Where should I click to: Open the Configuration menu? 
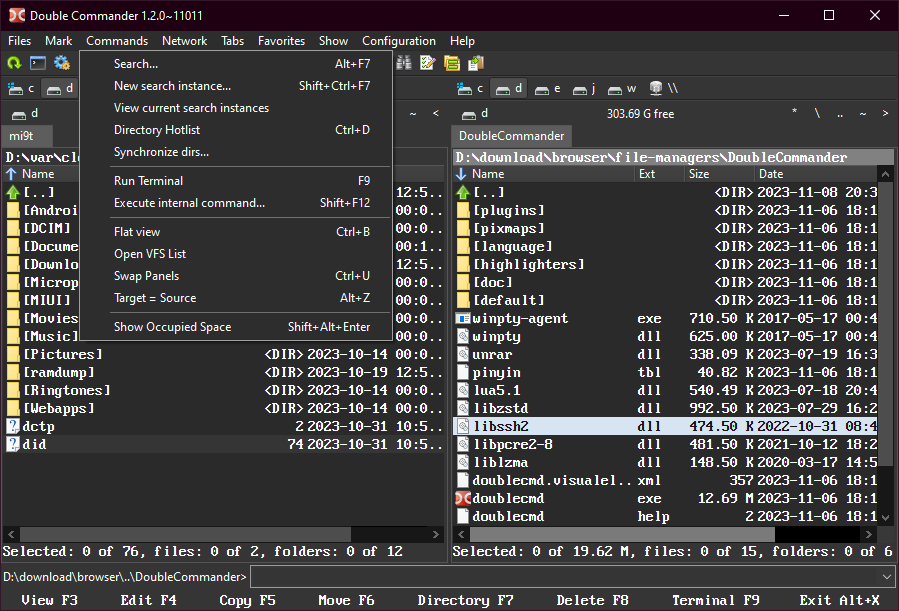[398, 41]
